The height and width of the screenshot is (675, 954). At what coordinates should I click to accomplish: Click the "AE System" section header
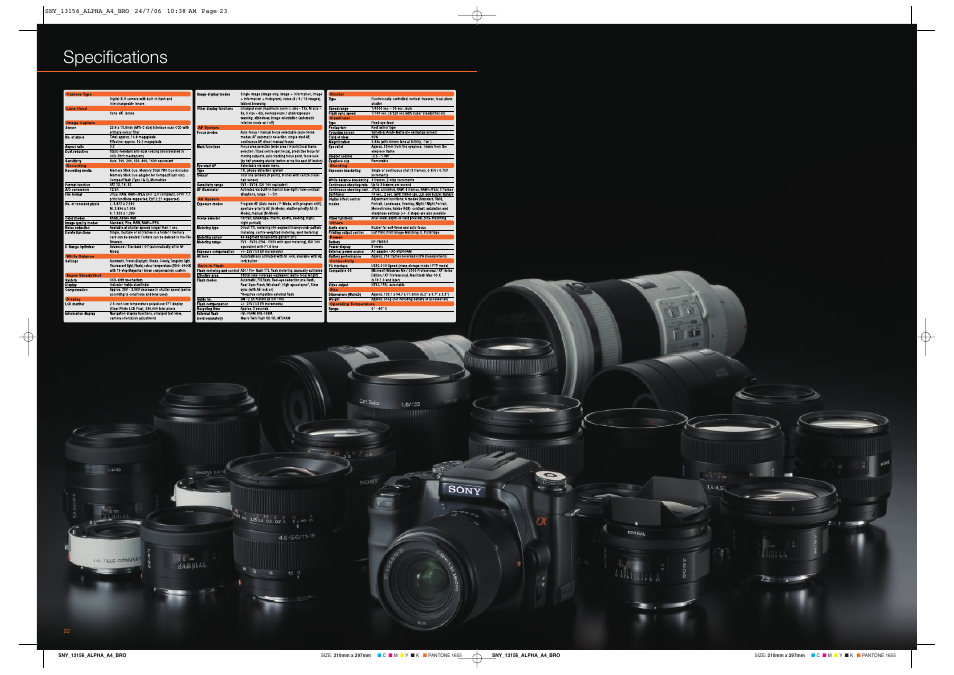tap(259, 199)
